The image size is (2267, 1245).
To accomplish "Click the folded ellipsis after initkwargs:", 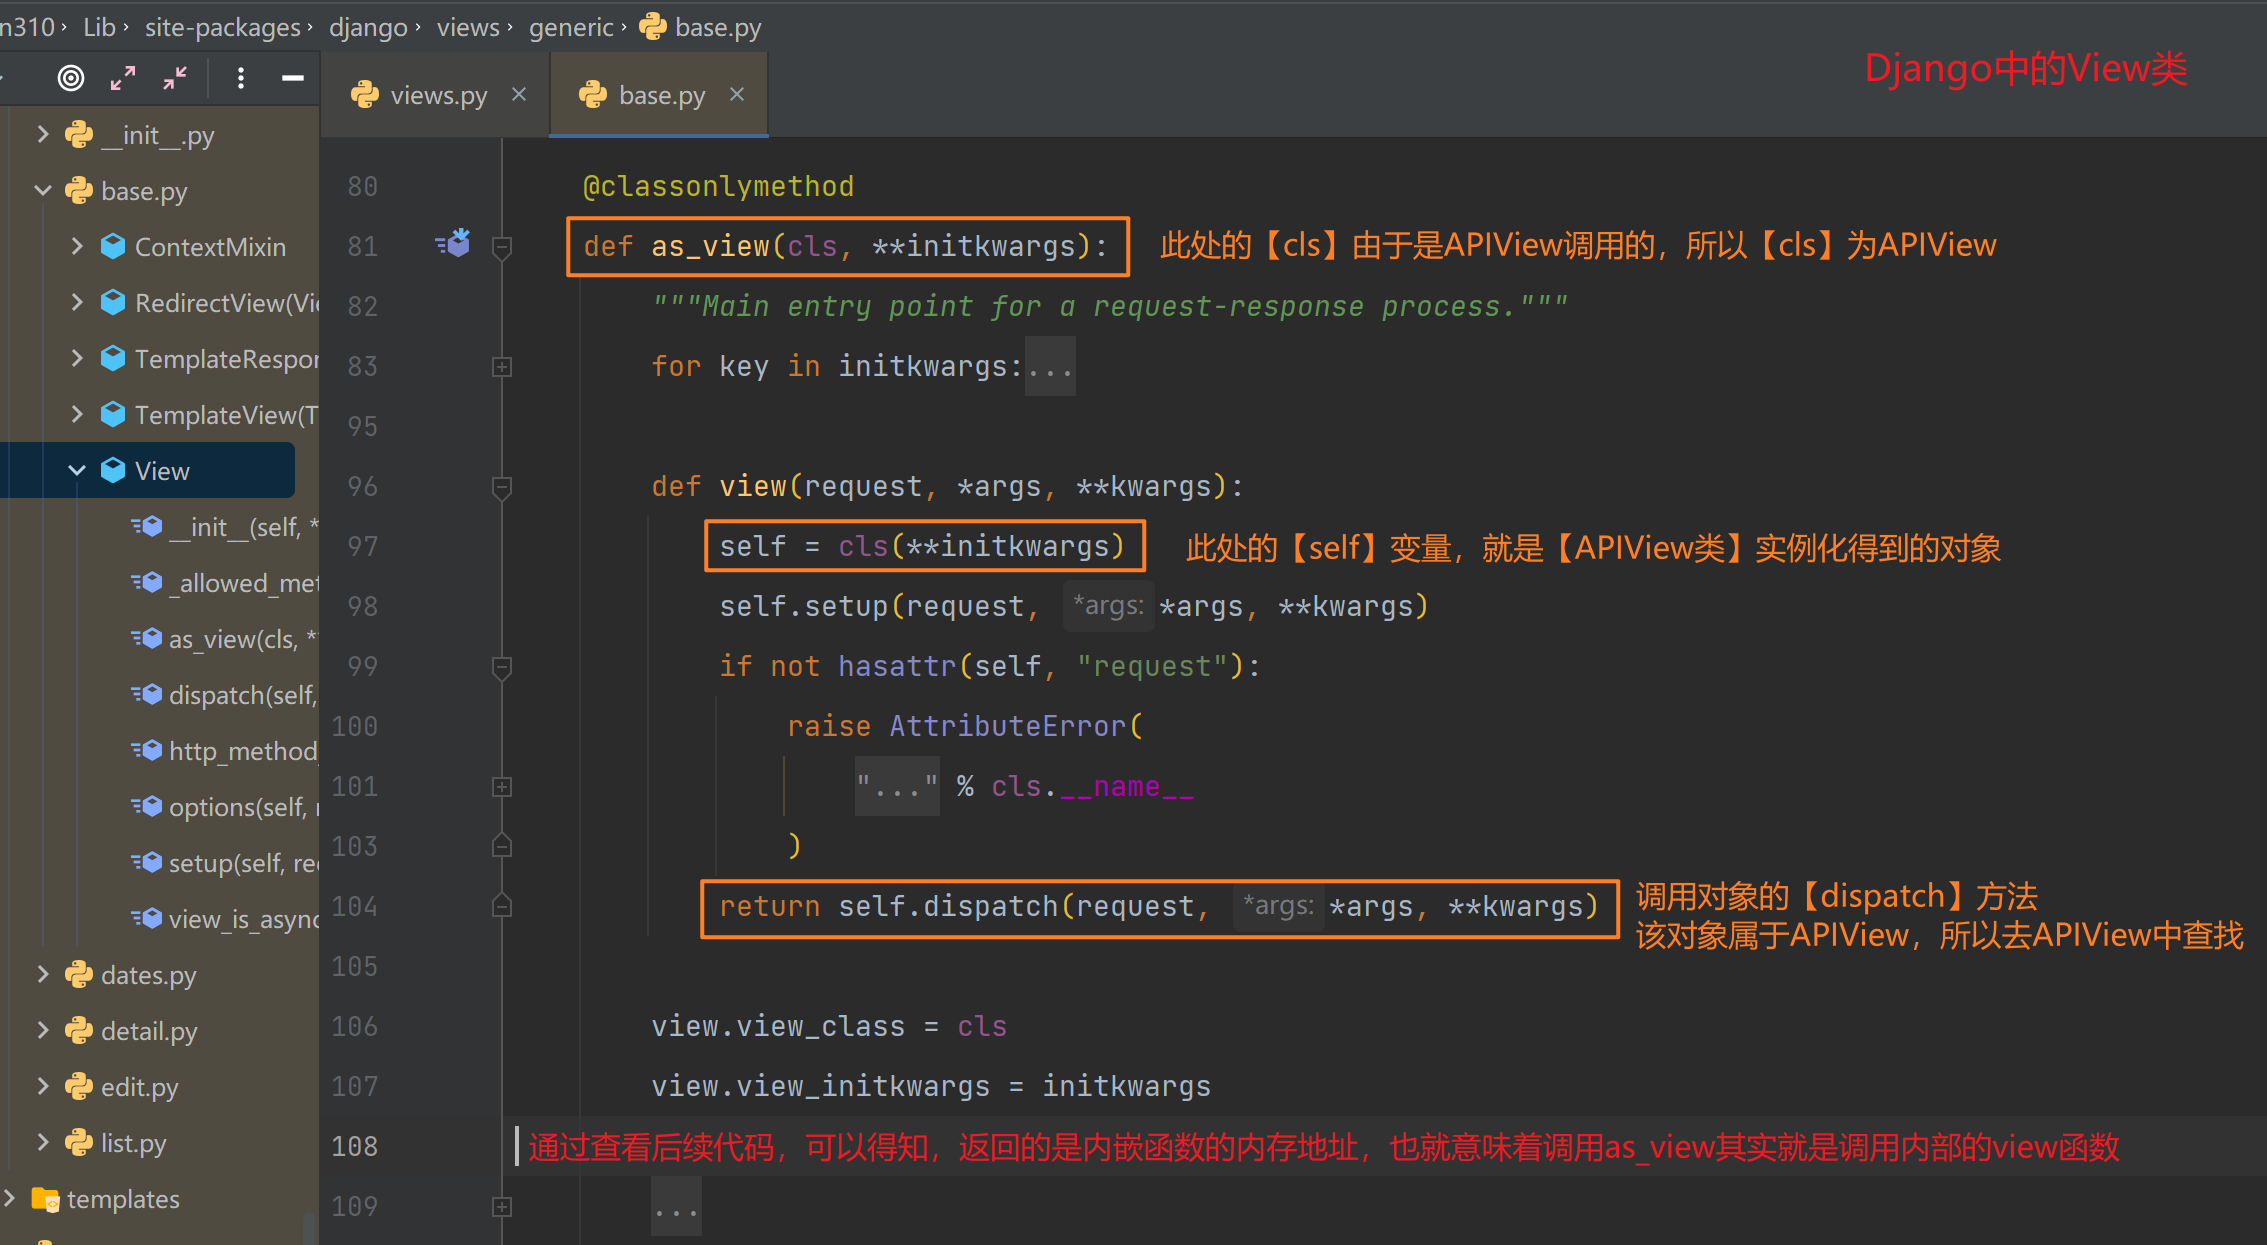I will (x=1050, y=367).
